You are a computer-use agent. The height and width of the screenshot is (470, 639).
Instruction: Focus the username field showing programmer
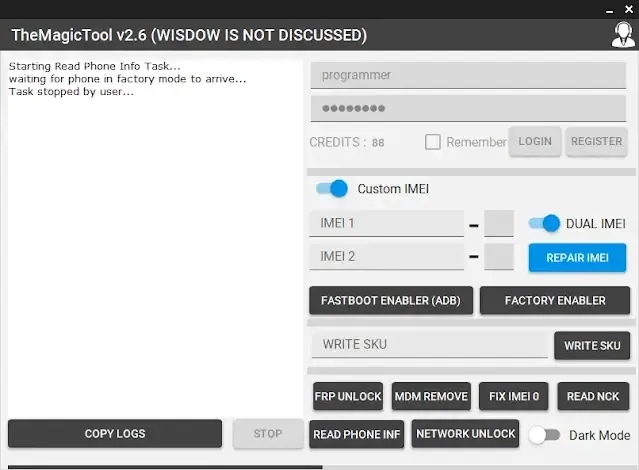pyautogui.click(x=468, y=75)
